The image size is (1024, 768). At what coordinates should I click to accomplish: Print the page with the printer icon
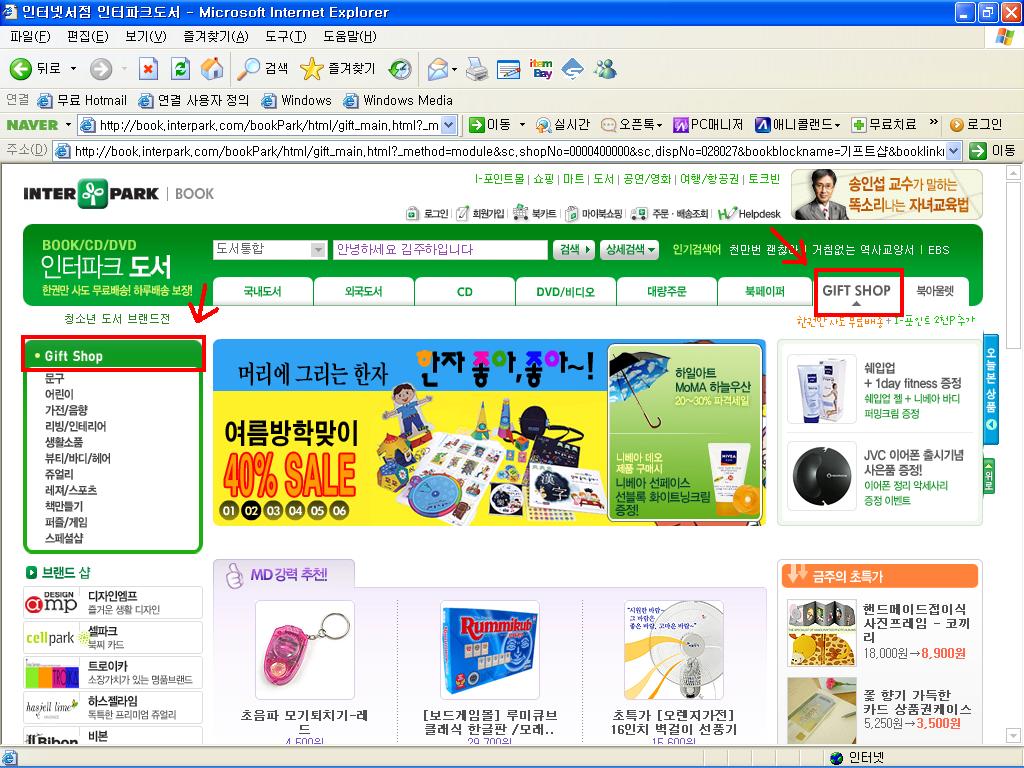477,68
